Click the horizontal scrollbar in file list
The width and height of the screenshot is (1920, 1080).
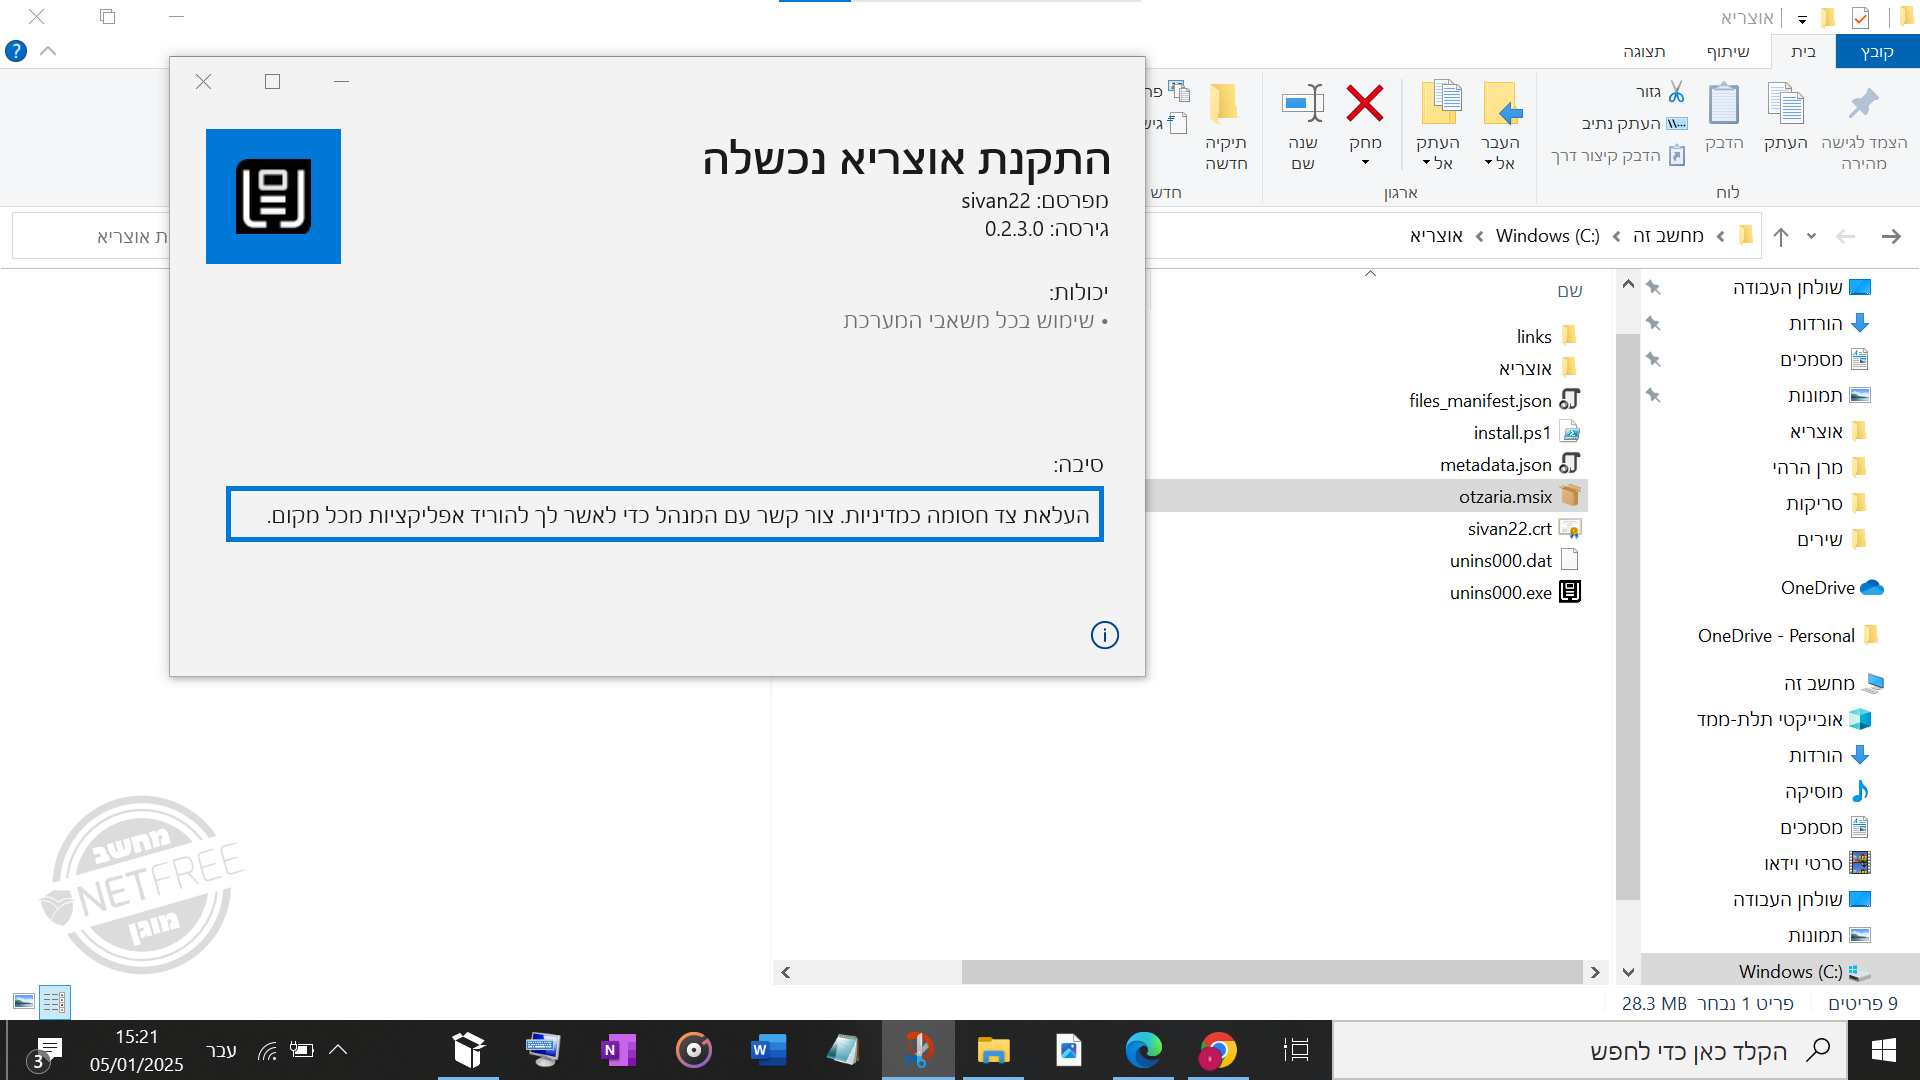(1271, 972)
